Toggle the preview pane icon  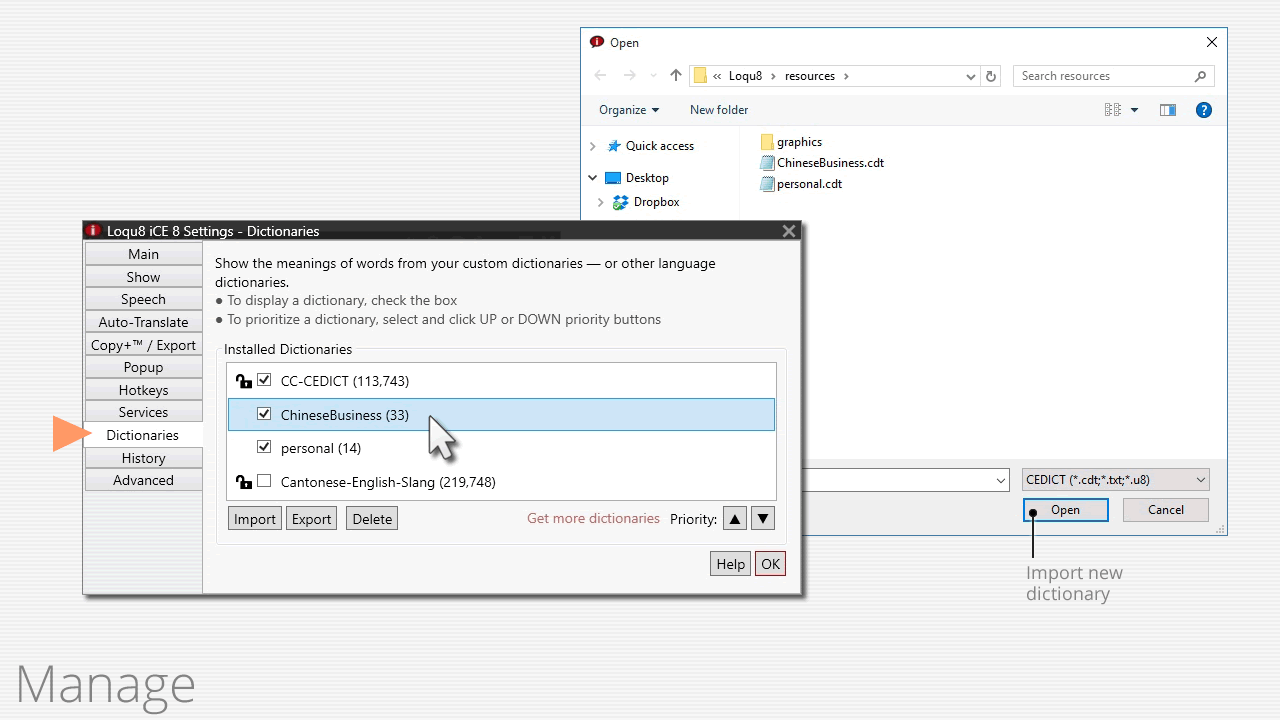point(1167,110)
